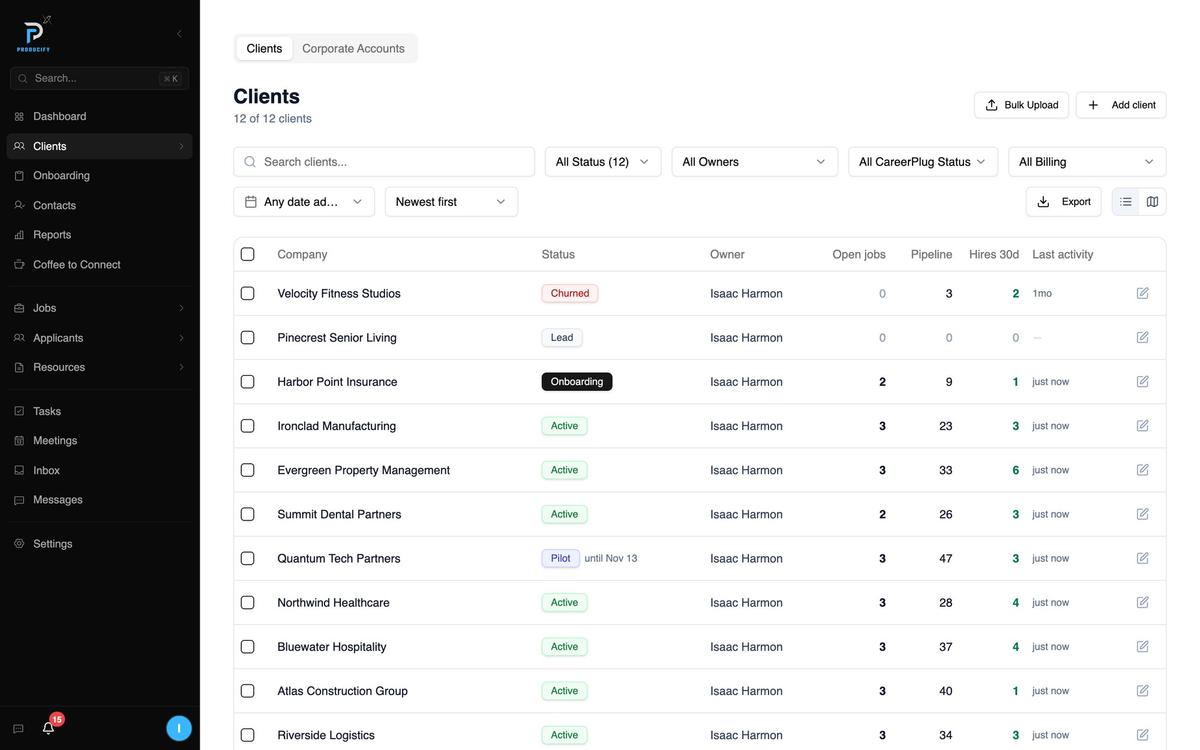The image size is (1200, 750).
Task: Check the Quantum Tech Partners checkbox
Action: [x=248, y=558]
